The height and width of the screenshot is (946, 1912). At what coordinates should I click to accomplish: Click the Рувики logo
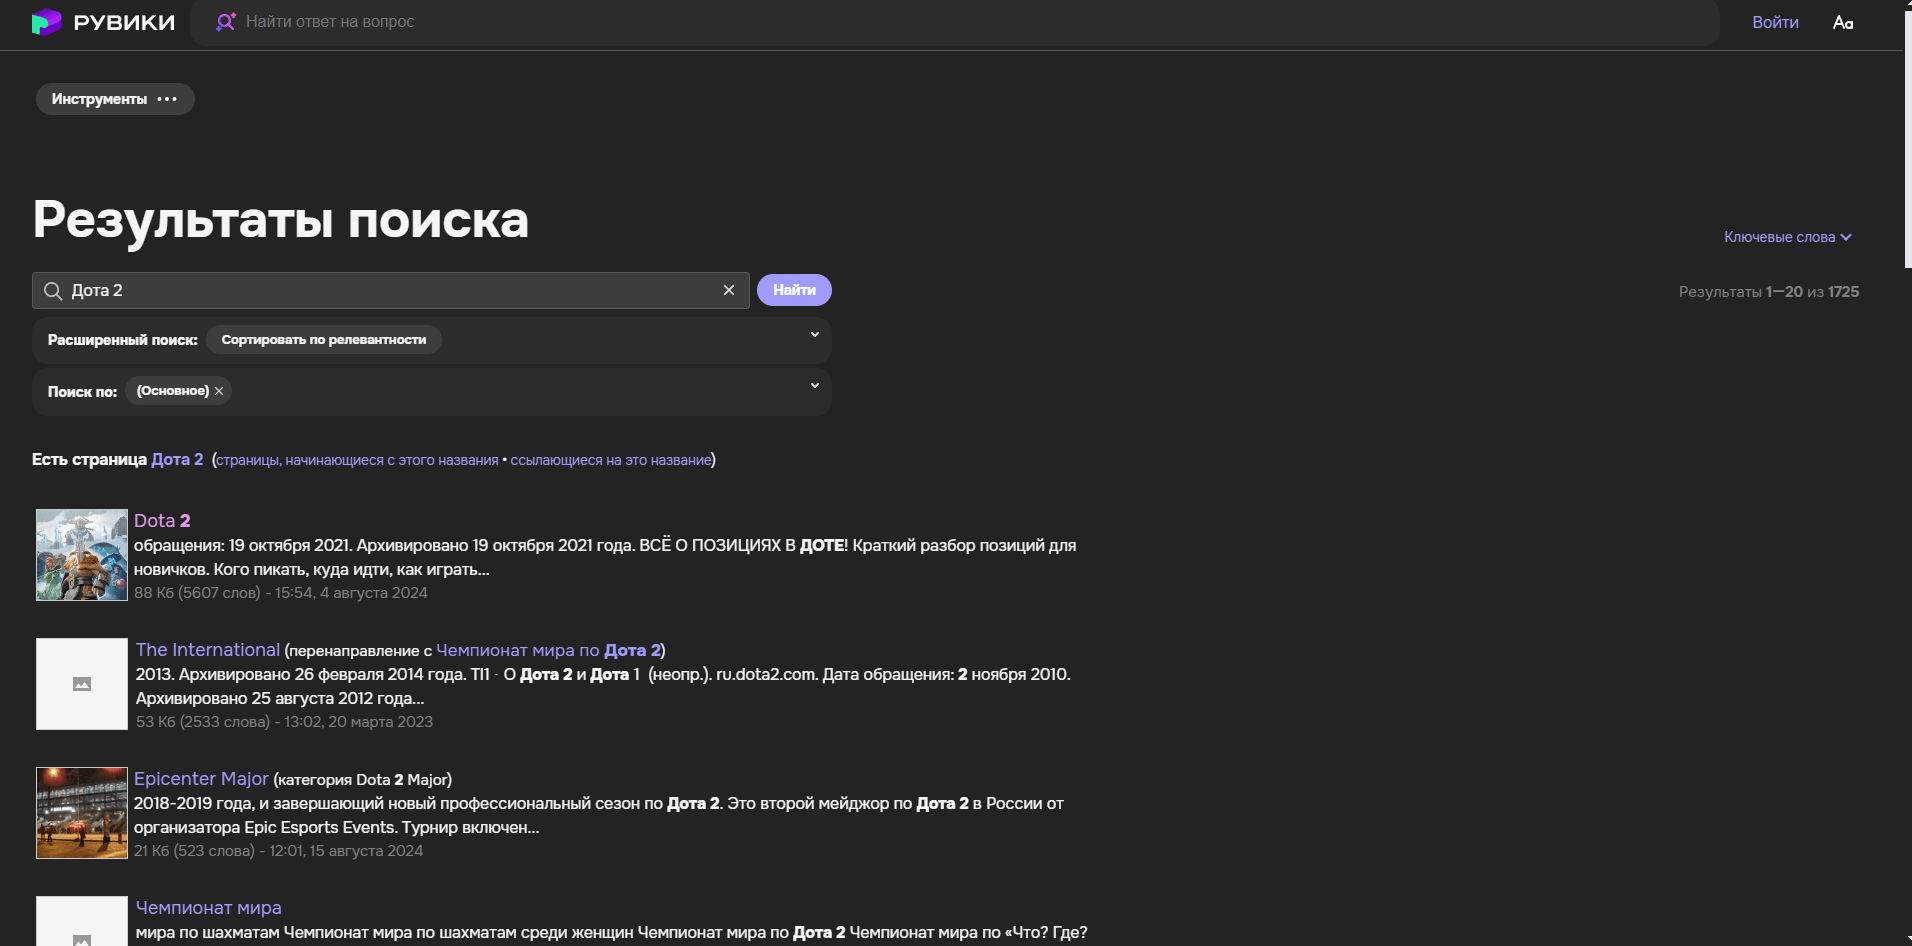[103, 22]
